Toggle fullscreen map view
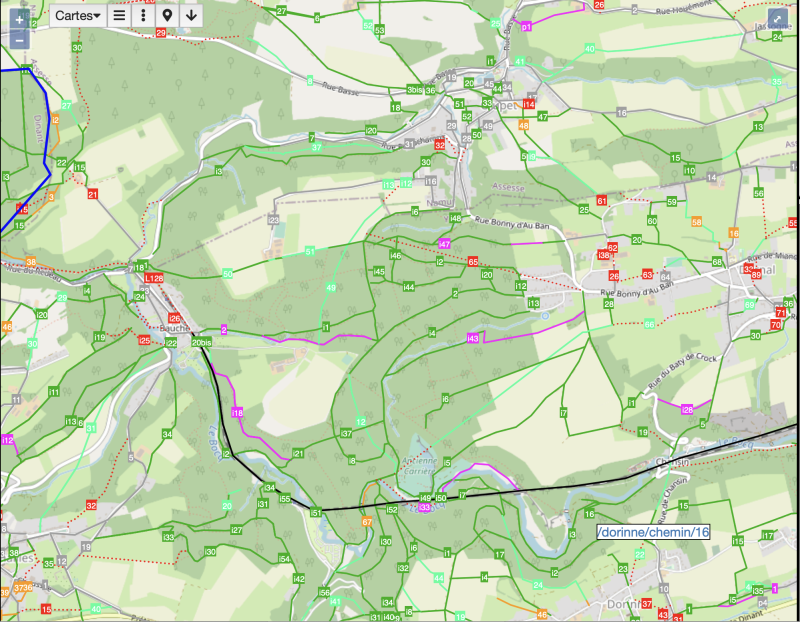800x622 pixels. pos(777,16)
